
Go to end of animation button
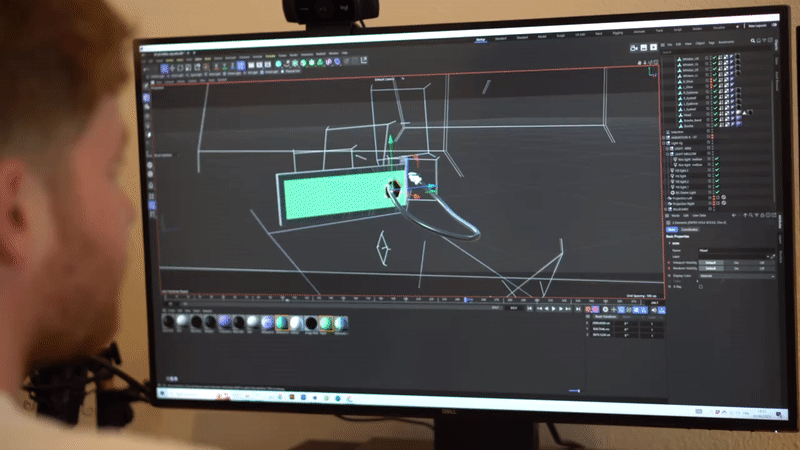578,309
